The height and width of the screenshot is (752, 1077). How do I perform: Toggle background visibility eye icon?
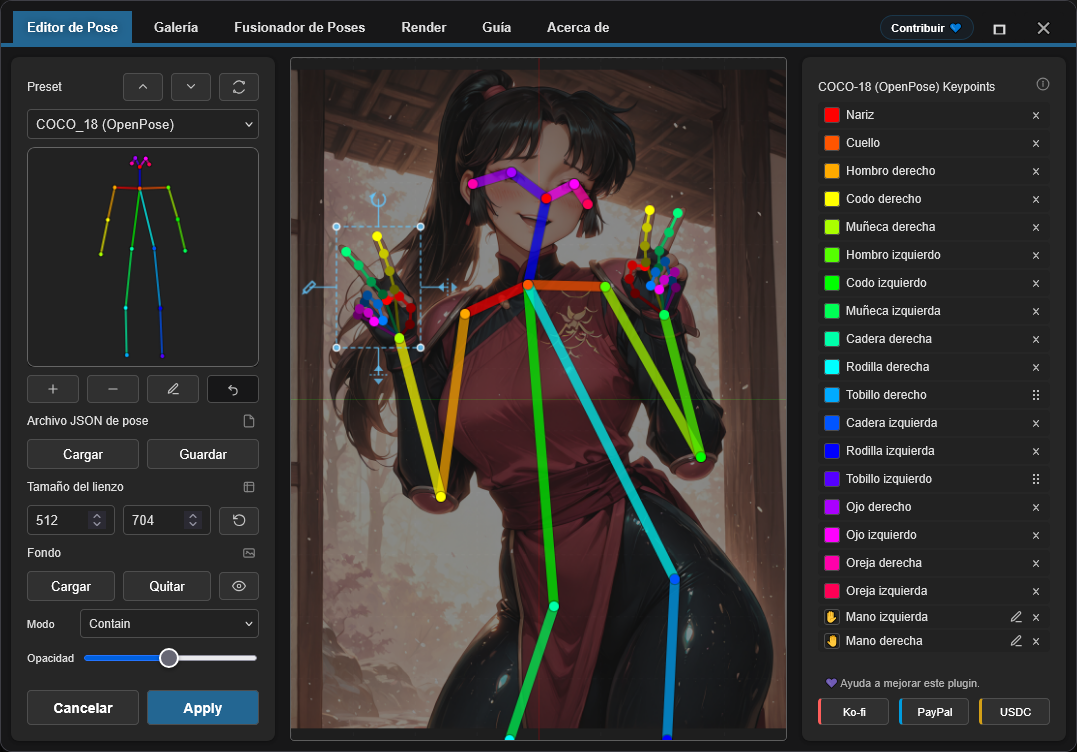coord(239,586)
